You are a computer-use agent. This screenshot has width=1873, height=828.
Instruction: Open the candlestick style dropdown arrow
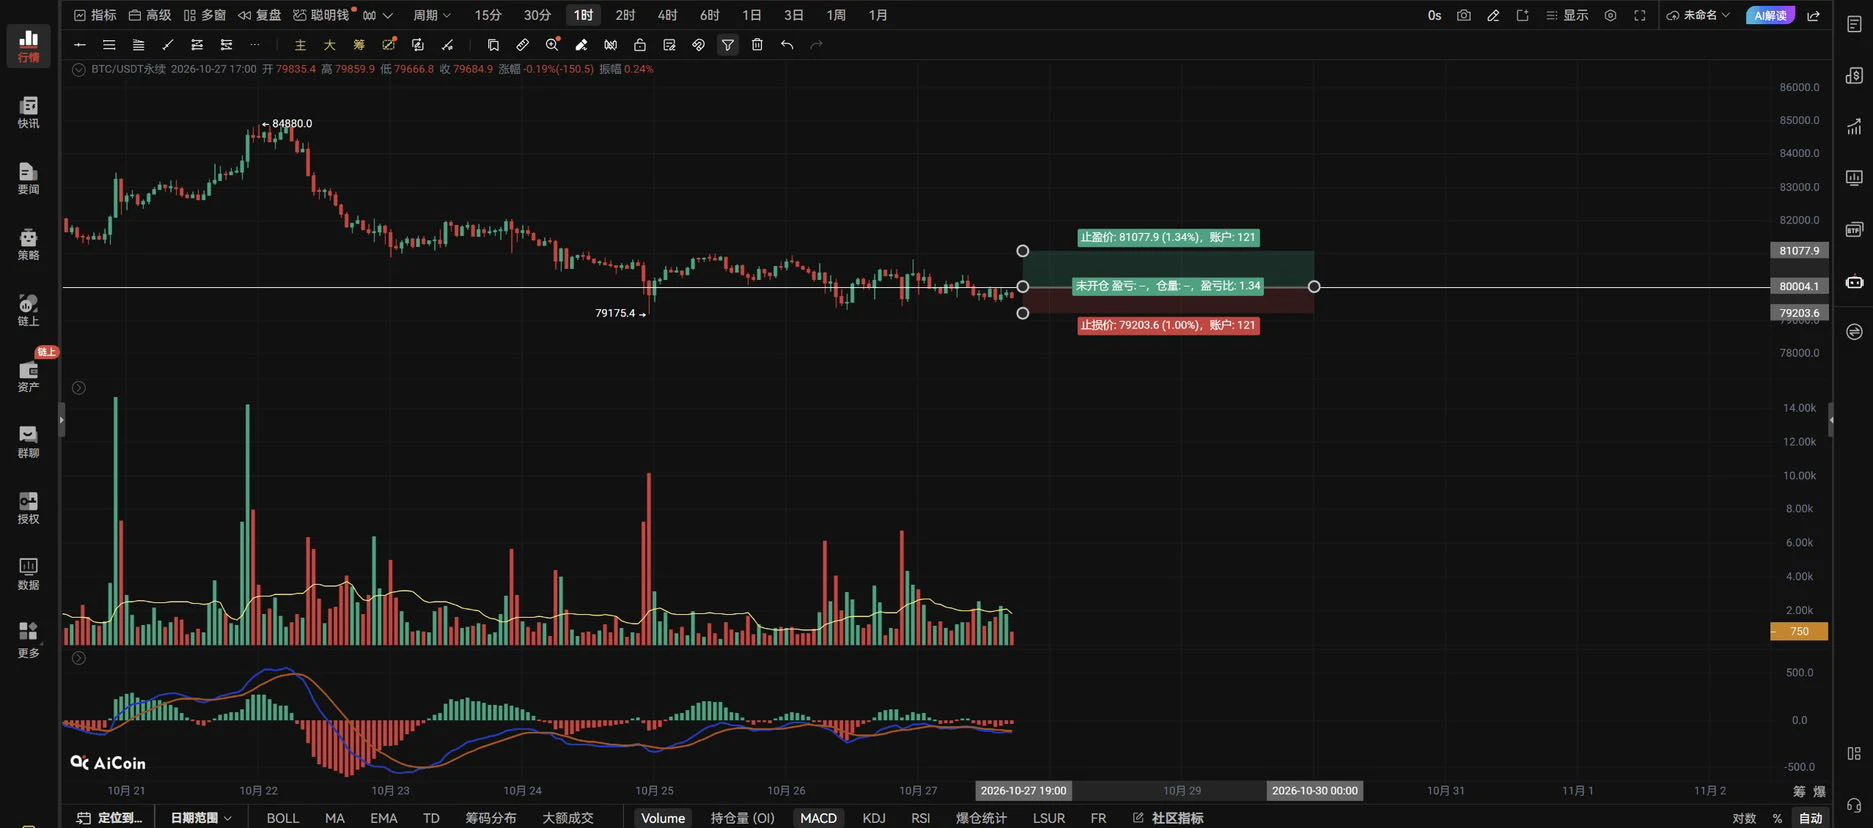click(388, 15)
